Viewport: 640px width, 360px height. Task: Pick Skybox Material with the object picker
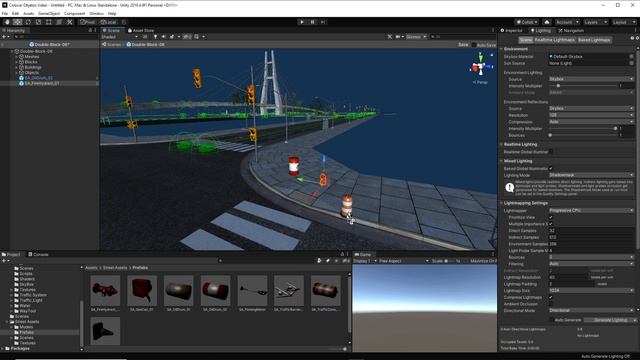click(x=631, y=57)
